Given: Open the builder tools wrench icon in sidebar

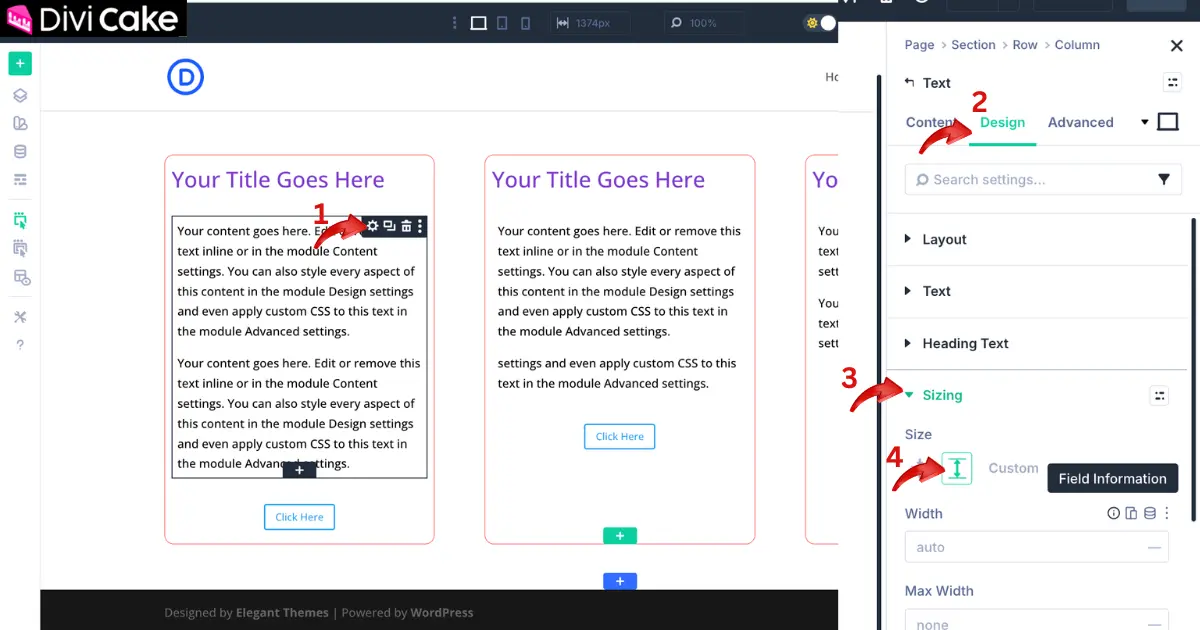Looking at the screenshot, I should [x=20, y=317].
